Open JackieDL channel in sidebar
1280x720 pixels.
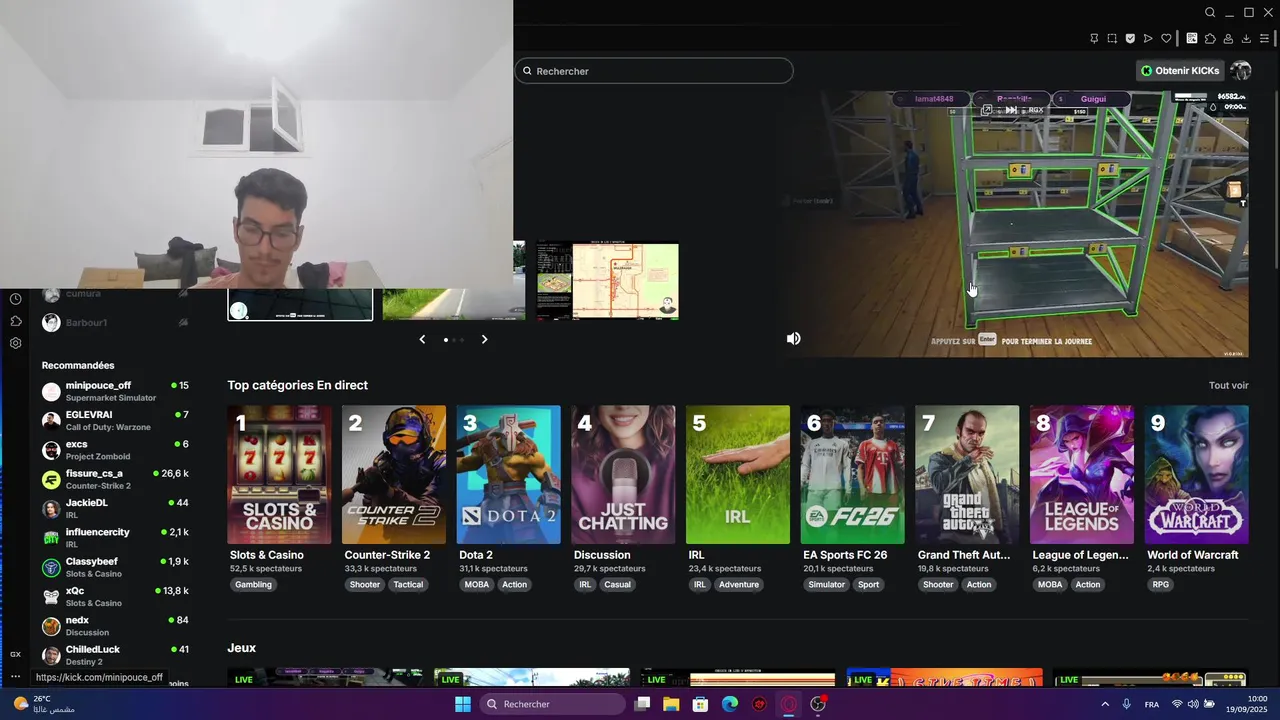(x=115, y=508)
